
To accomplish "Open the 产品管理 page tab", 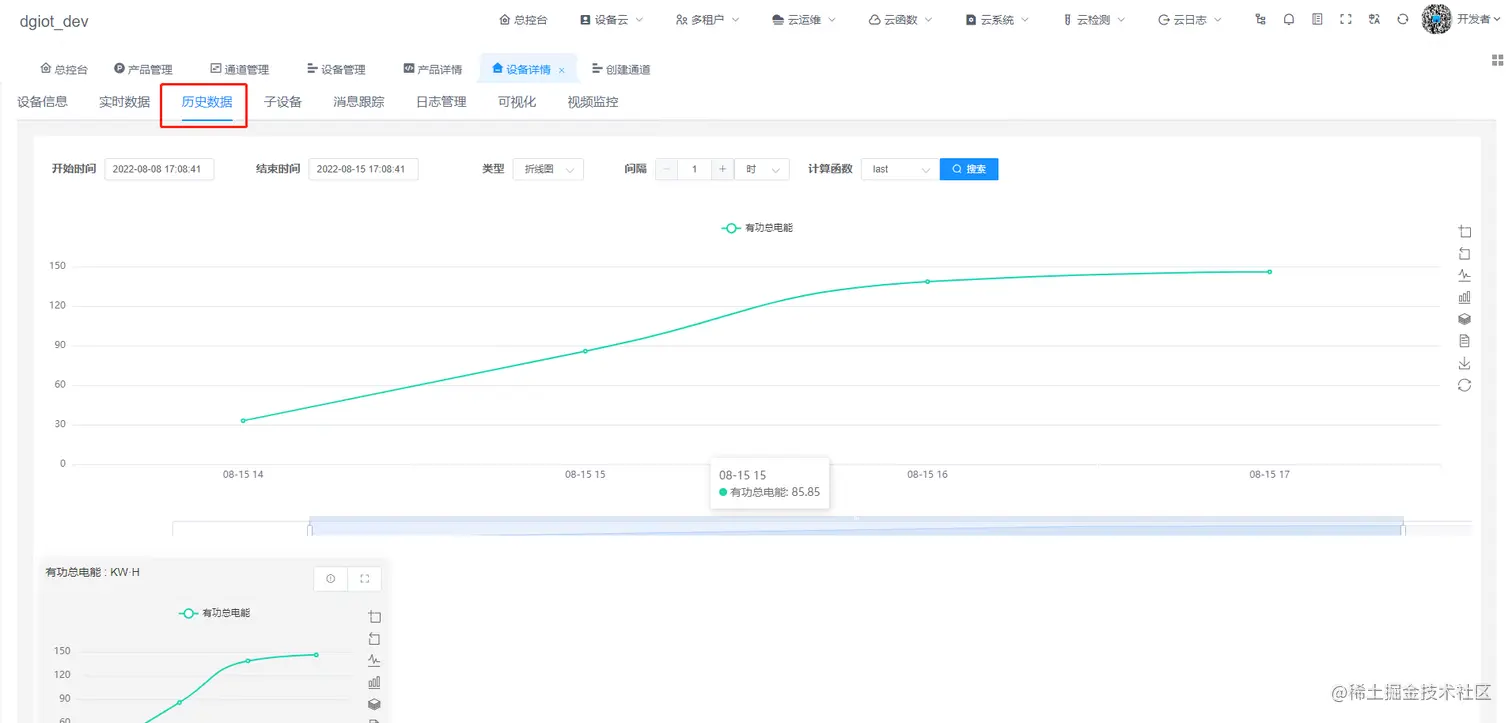I will pos(144,69).
